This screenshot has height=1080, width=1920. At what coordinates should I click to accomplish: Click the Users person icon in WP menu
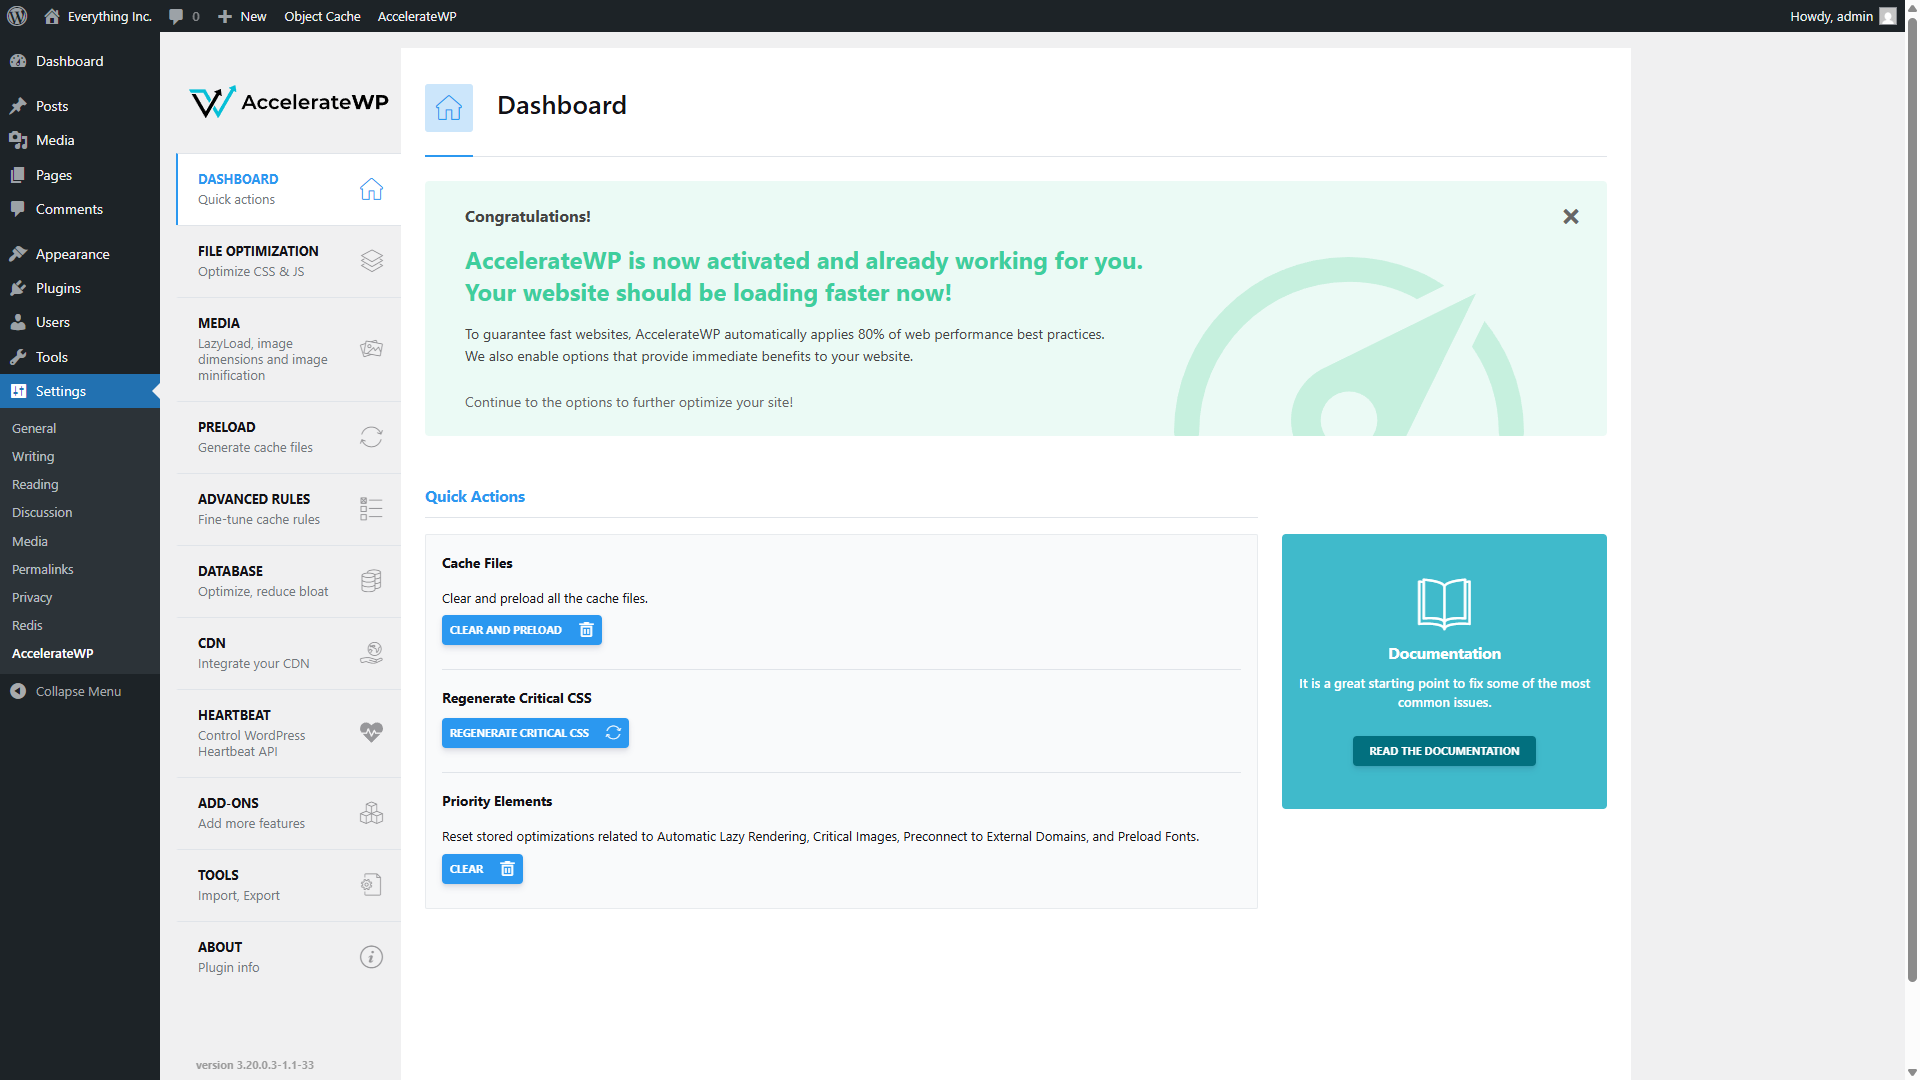[18, 322]
